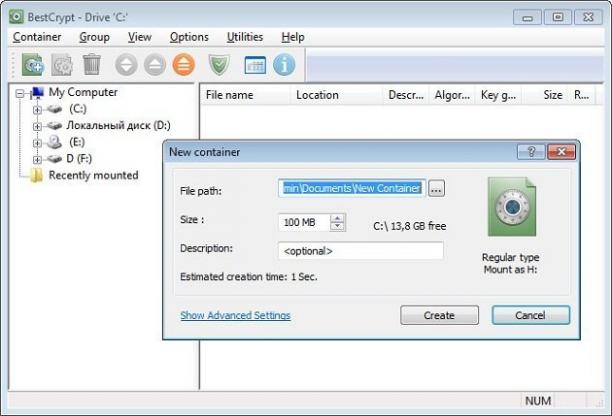Click the Cancel button
The width and height of the screenshot is (612, 416).
[531, 315]
